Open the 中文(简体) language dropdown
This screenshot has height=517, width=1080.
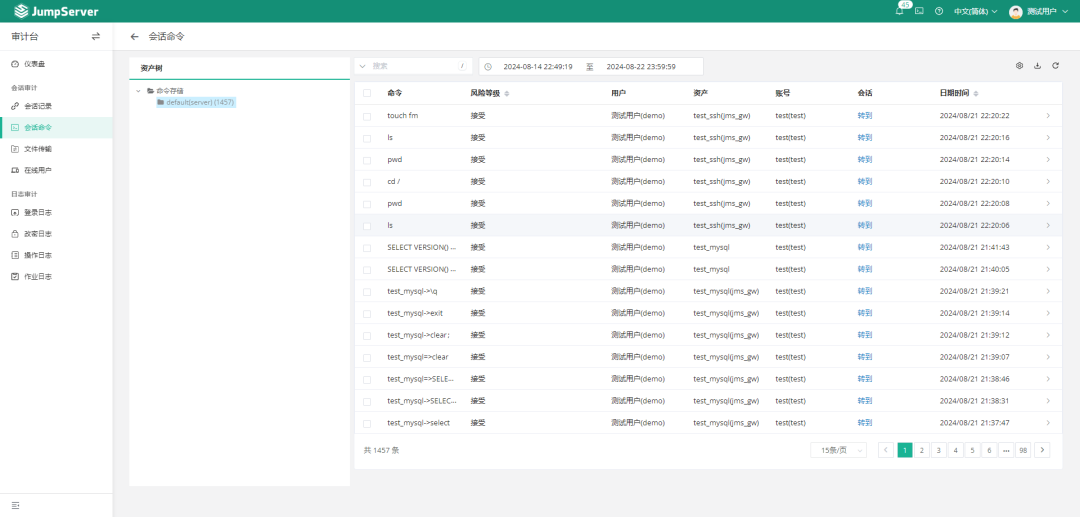tap(975, 11)
